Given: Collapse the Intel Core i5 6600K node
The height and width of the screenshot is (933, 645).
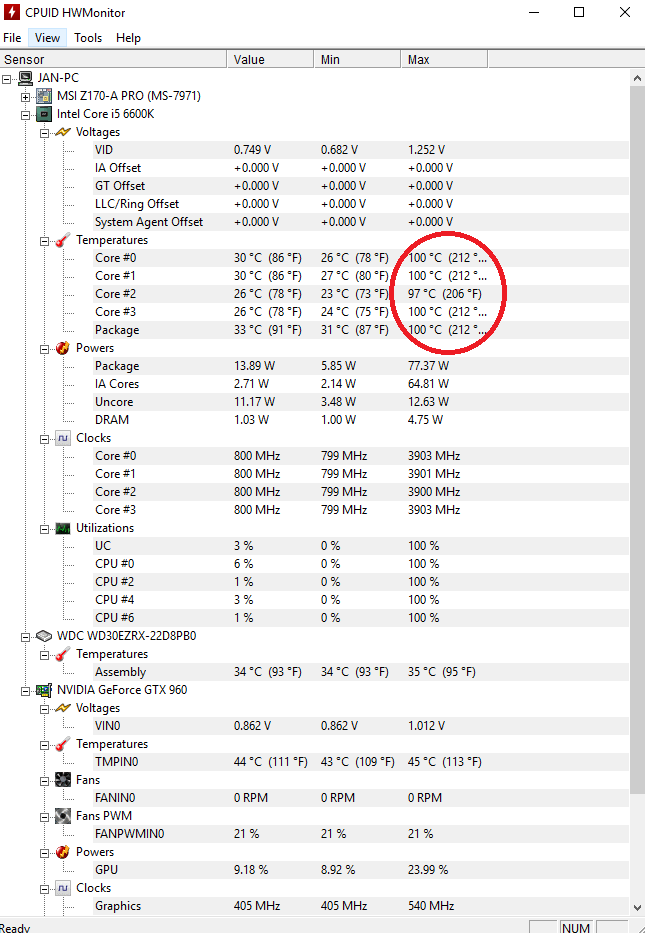Looking at the screenshot, I should click(x=25, y=115).
